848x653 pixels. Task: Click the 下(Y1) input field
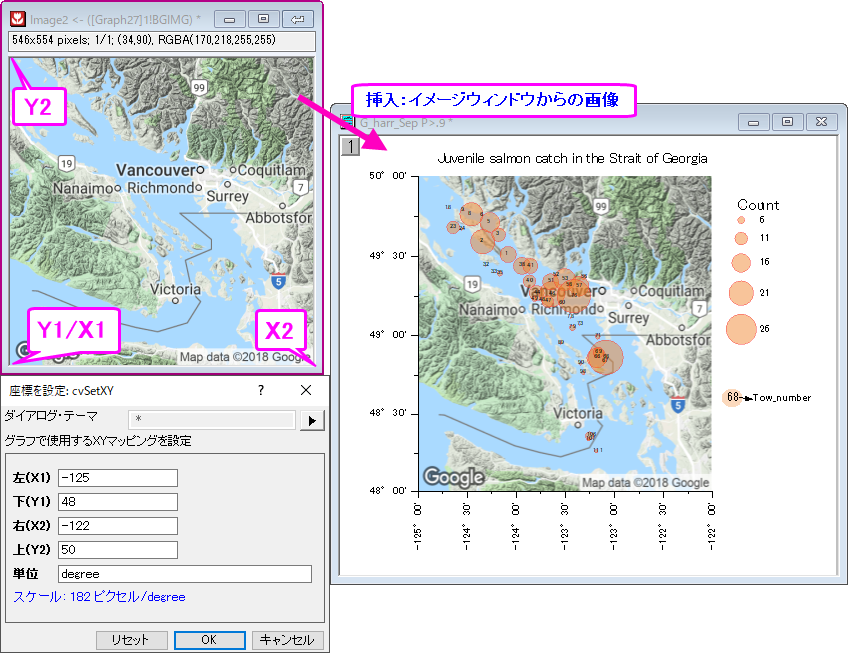(118, 502)
